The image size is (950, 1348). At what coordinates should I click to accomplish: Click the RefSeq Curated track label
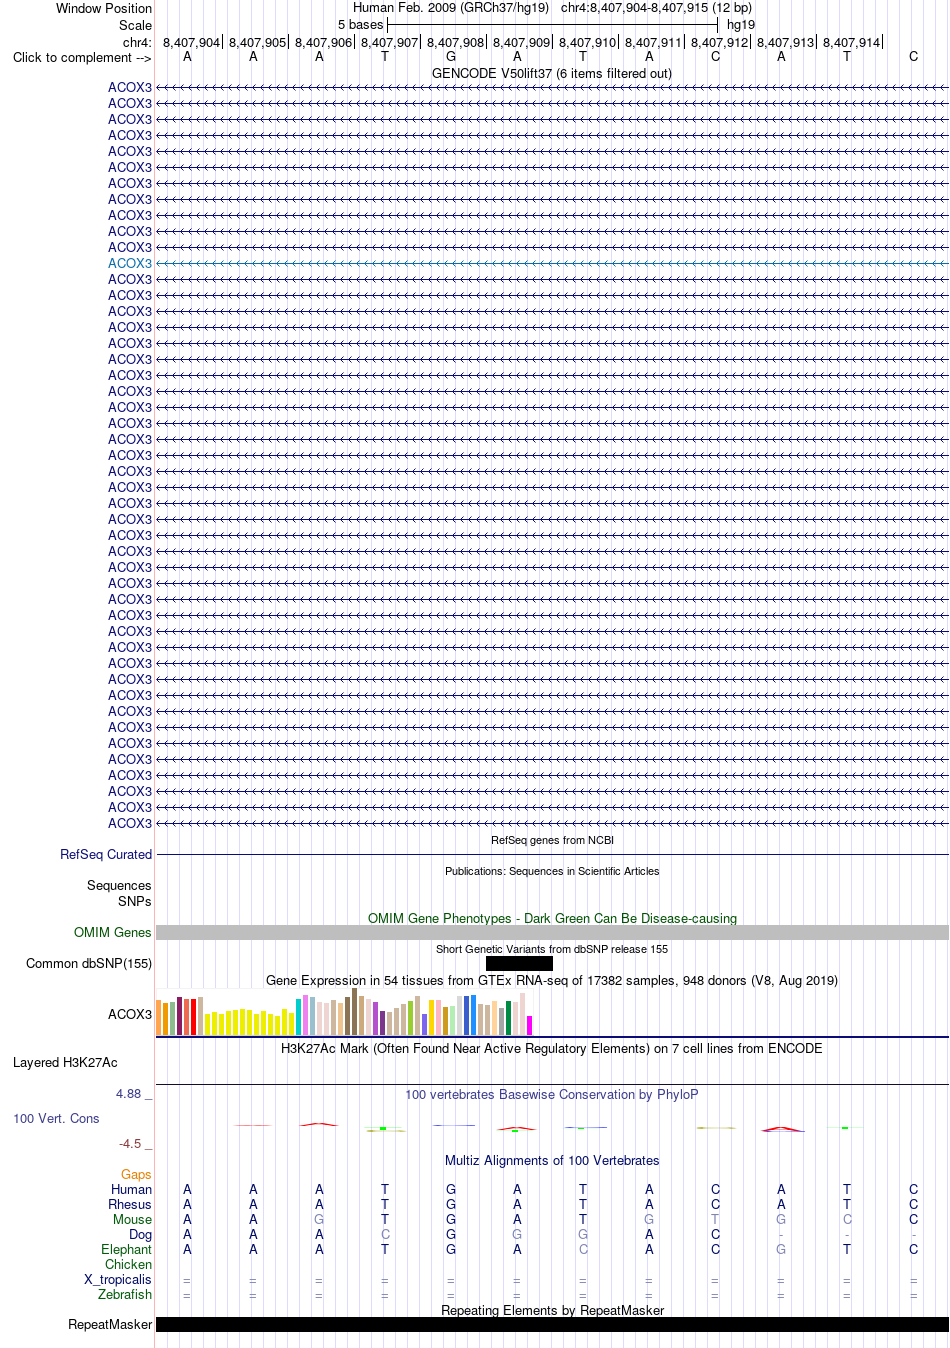coord(106,854)
